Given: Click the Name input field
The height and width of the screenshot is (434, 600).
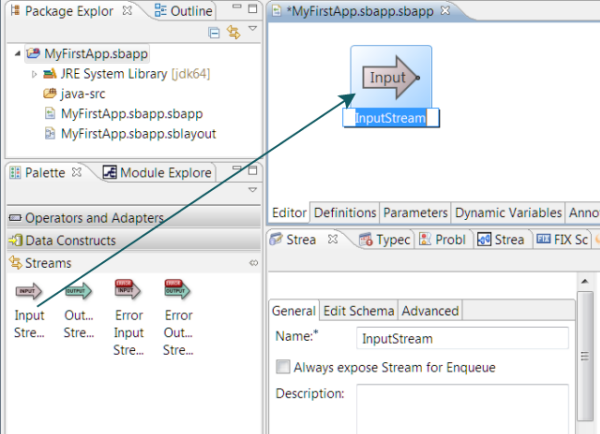Looking at the screenshot, I should pyautogui.click(x=462, y=338).
